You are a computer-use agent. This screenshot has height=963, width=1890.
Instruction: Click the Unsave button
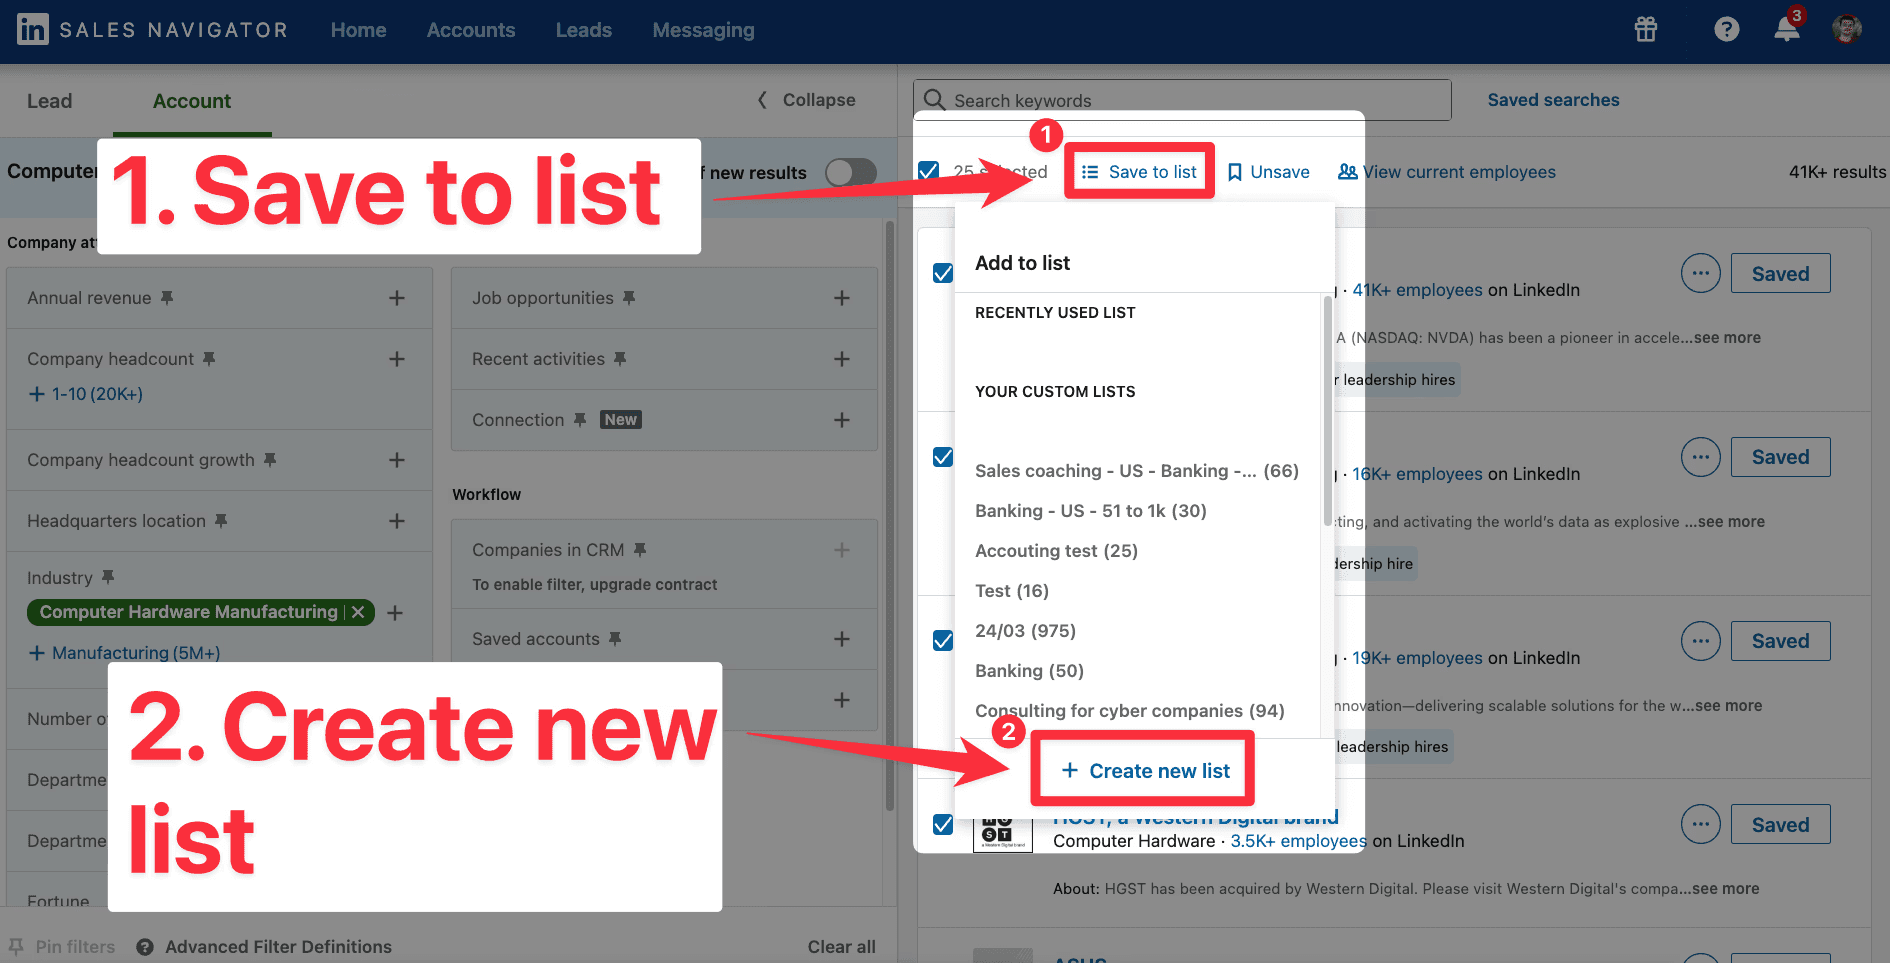click(x=1268, y=172)
